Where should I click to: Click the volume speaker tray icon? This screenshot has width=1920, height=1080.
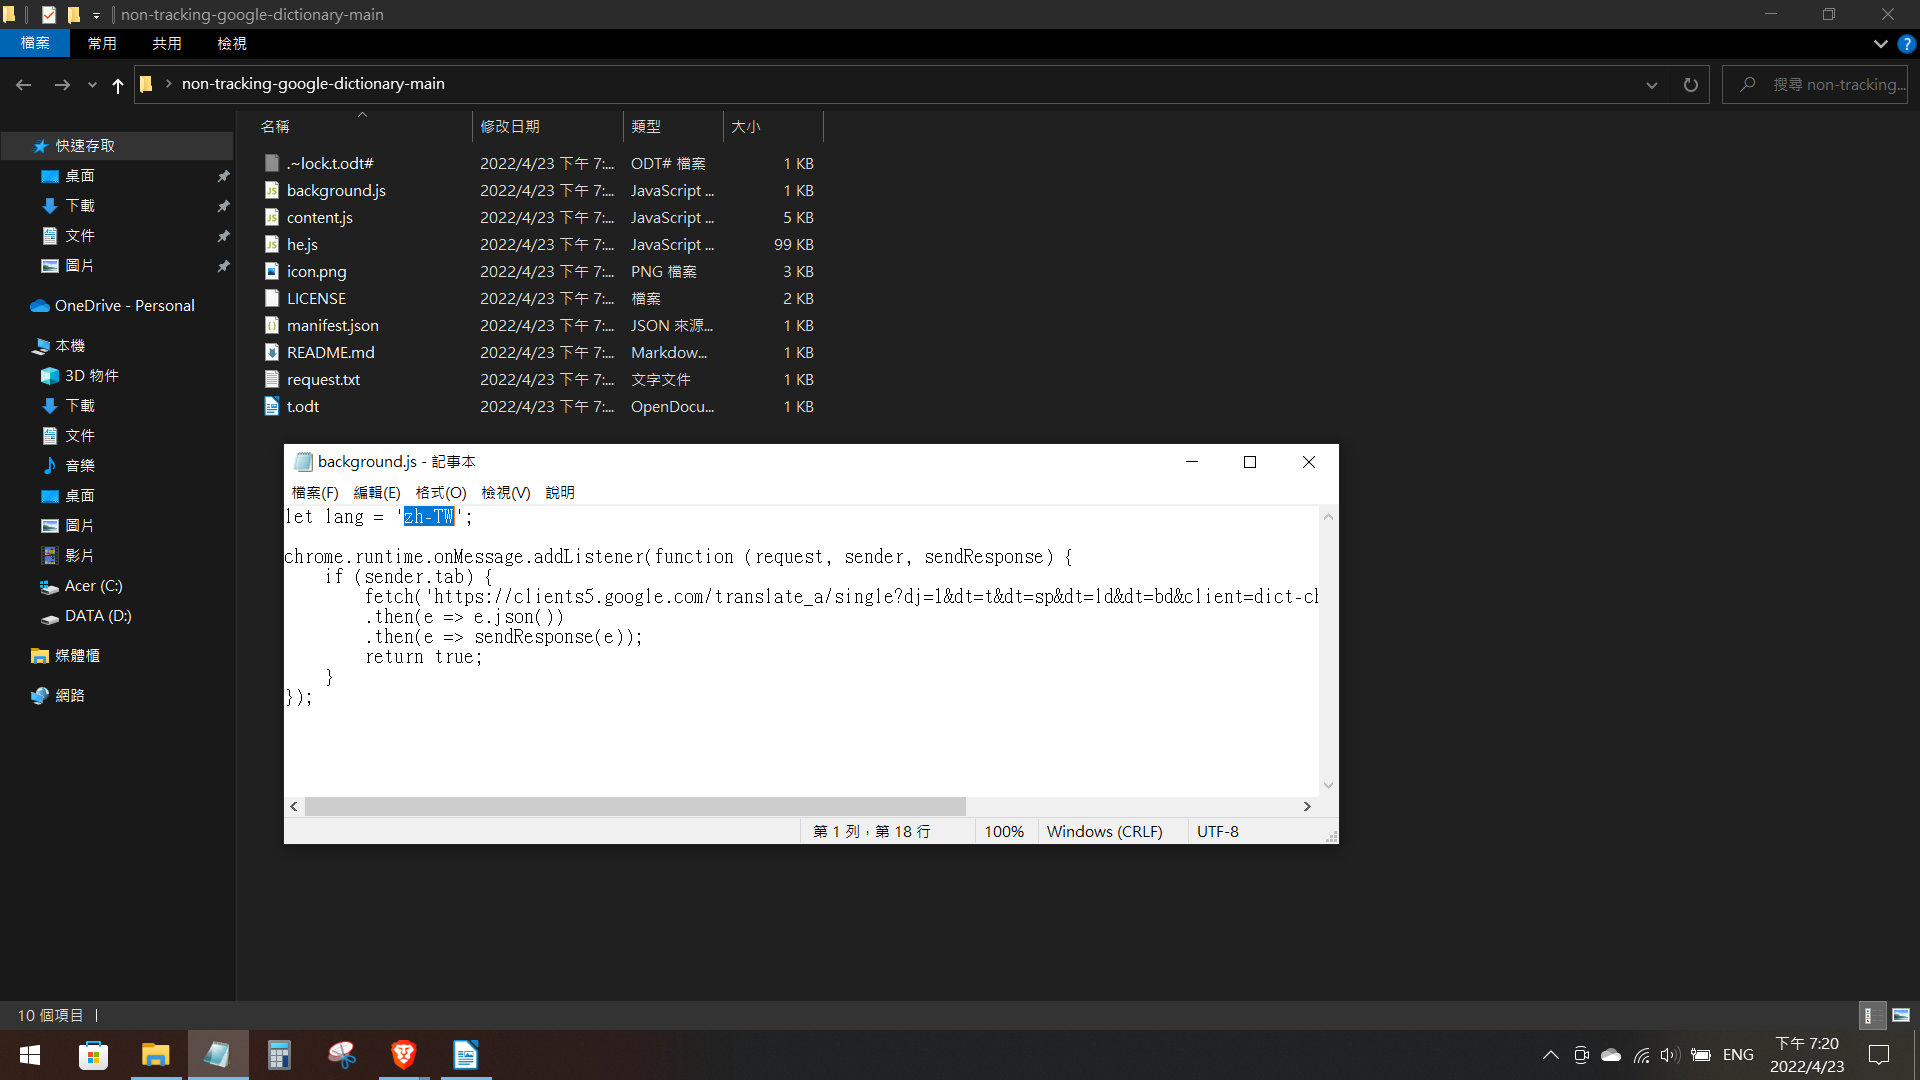click(1669, 1055)
